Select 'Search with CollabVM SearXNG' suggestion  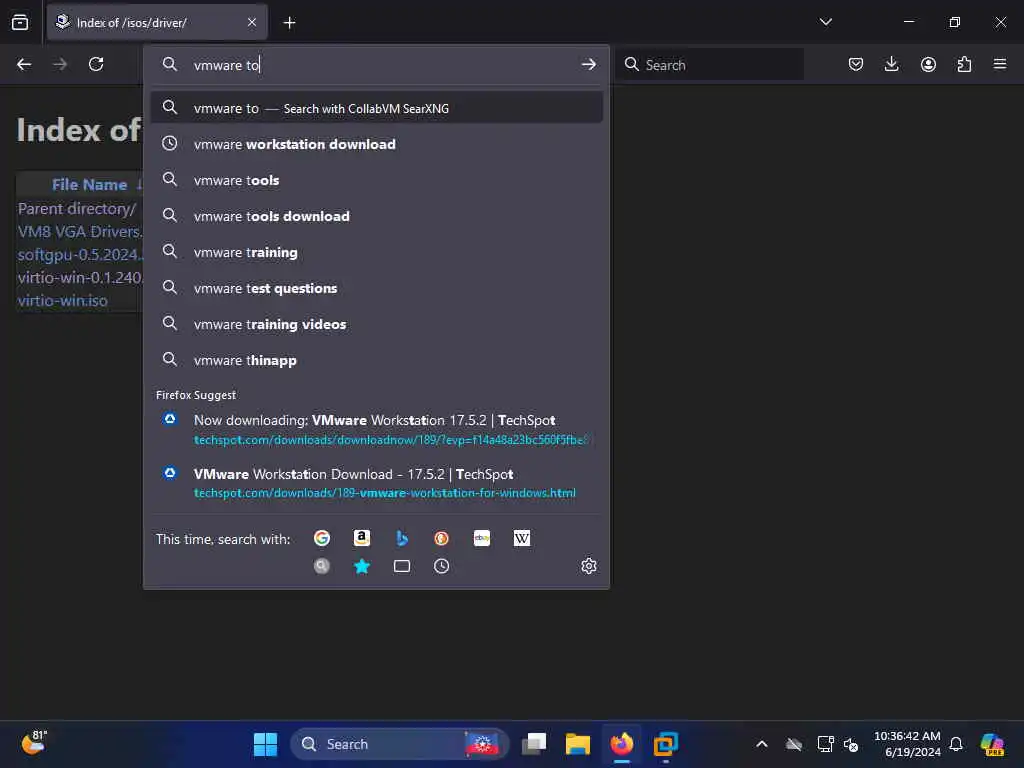[377, 108]
